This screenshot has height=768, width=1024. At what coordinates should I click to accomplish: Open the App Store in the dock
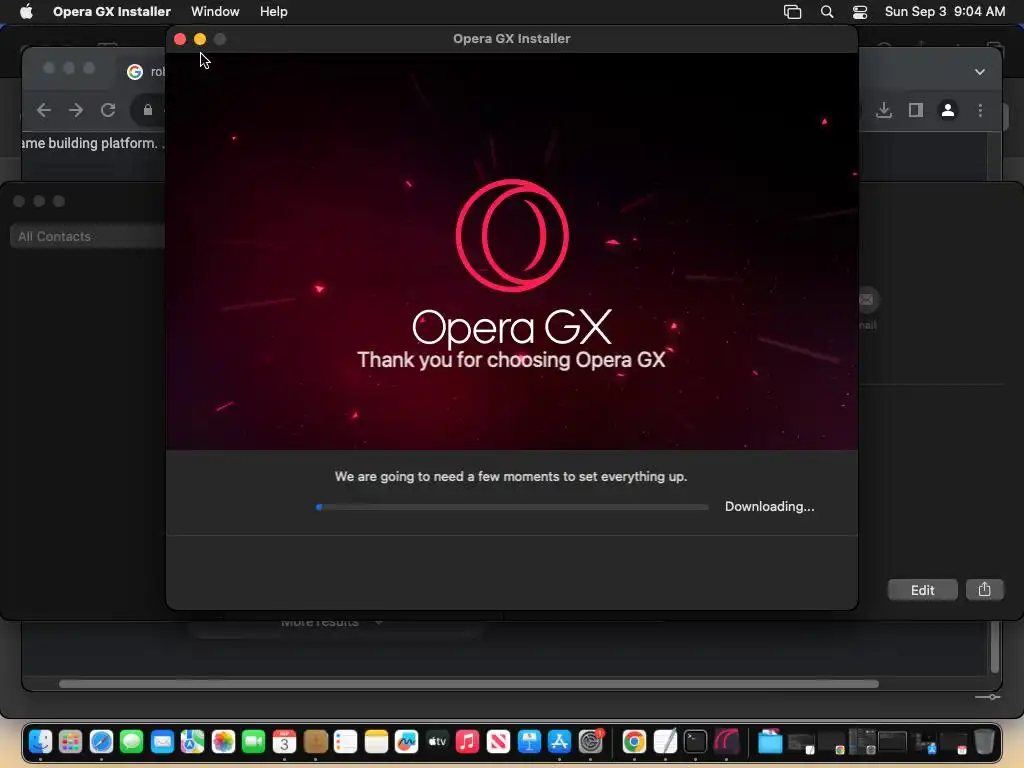click(x=559, y=742)
